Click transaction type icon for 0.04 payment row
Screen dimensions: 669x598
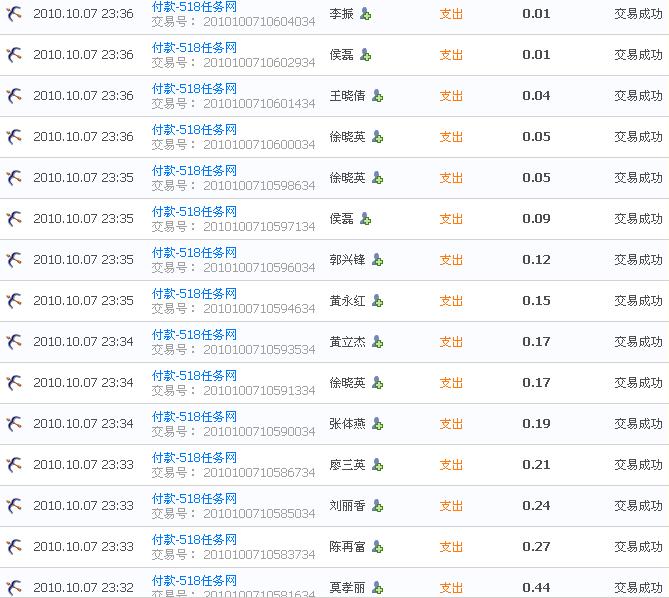click(14, 96)
